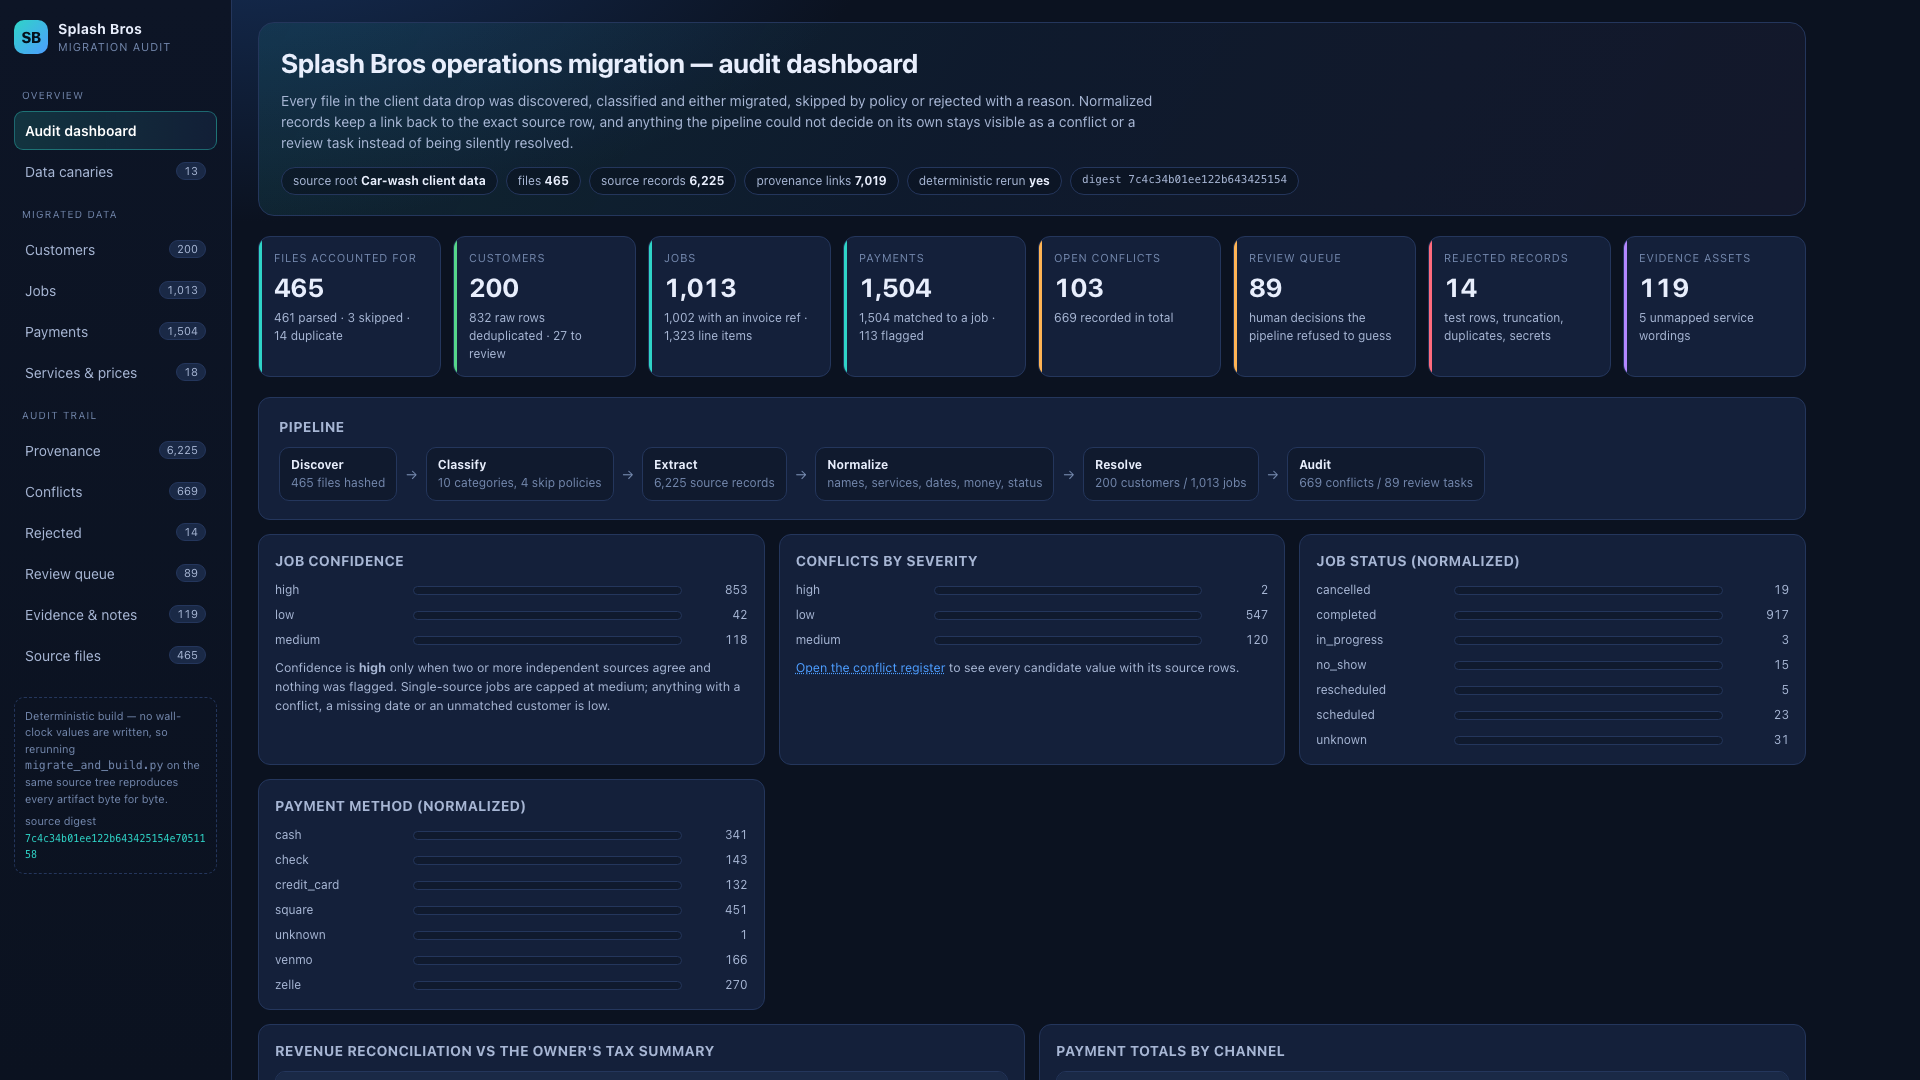Go to Review queue page
The image size is (1920, 1080).
[115, 574]
